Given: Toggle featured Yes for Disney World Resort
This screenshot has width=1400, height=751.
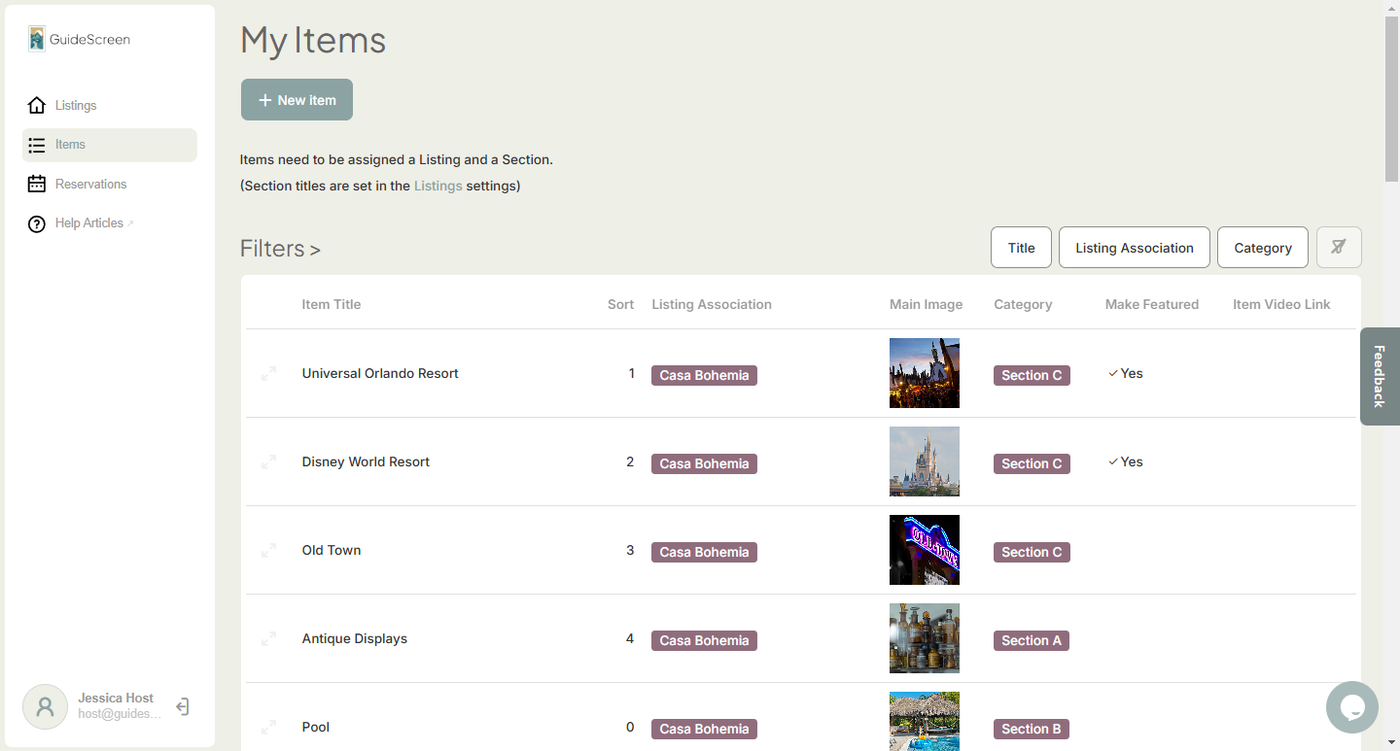Looking at the screenshot, I should (1125, 462).
